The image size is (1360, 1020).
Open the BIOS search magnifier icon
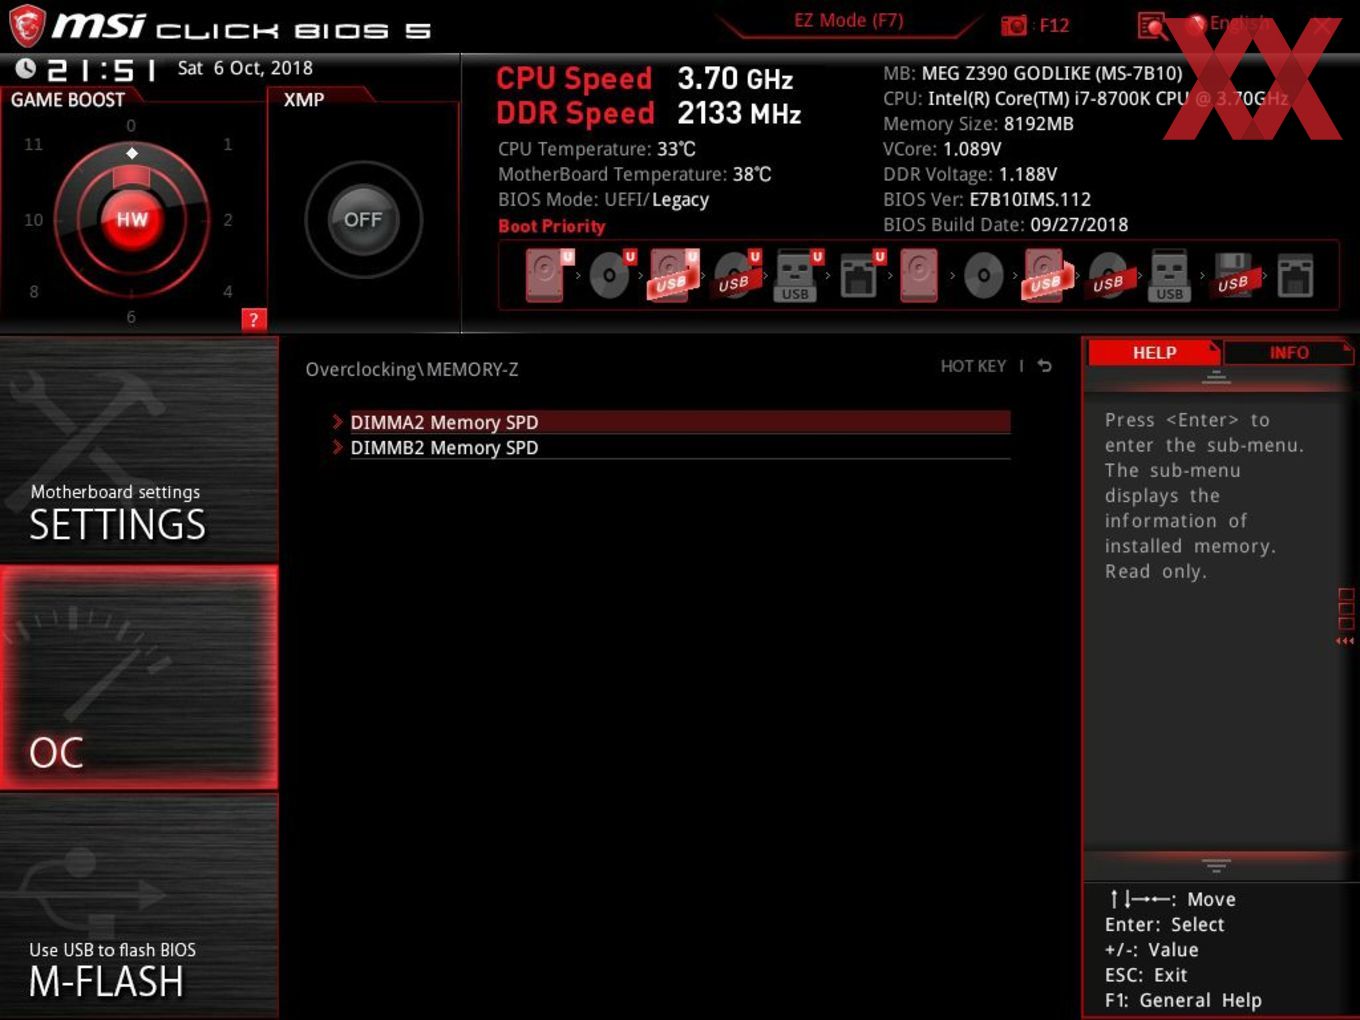(1152, 26)
